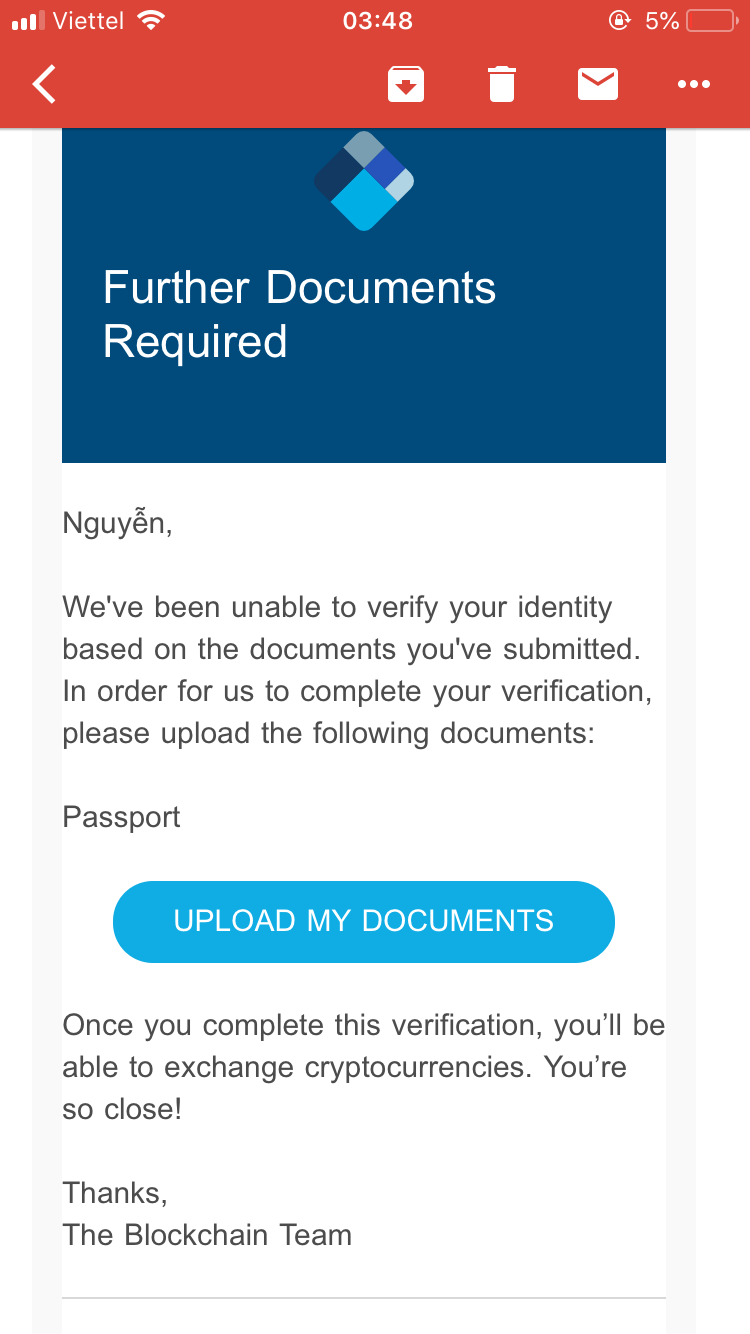Tap the battery icon in the status bar
The height and width of the screenshot is (1334, 750).
[x=713, y=21]
